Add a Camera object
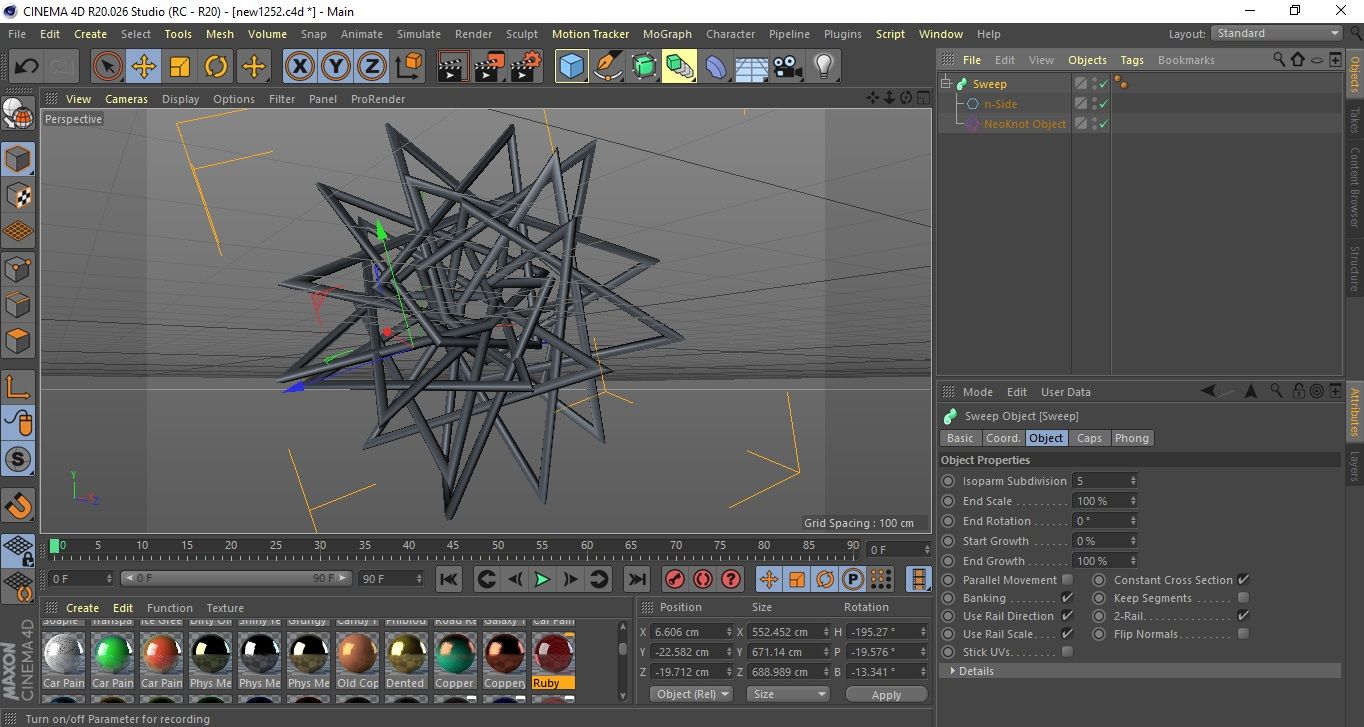The image size is (1364, 727). [x=788, y=67]
